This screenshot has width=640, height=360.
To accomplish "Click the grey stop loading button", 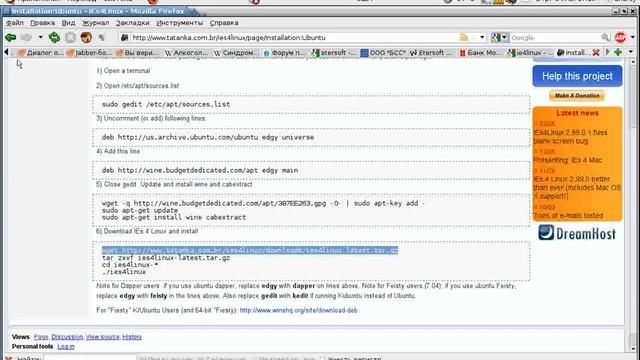I will point(71,38).
